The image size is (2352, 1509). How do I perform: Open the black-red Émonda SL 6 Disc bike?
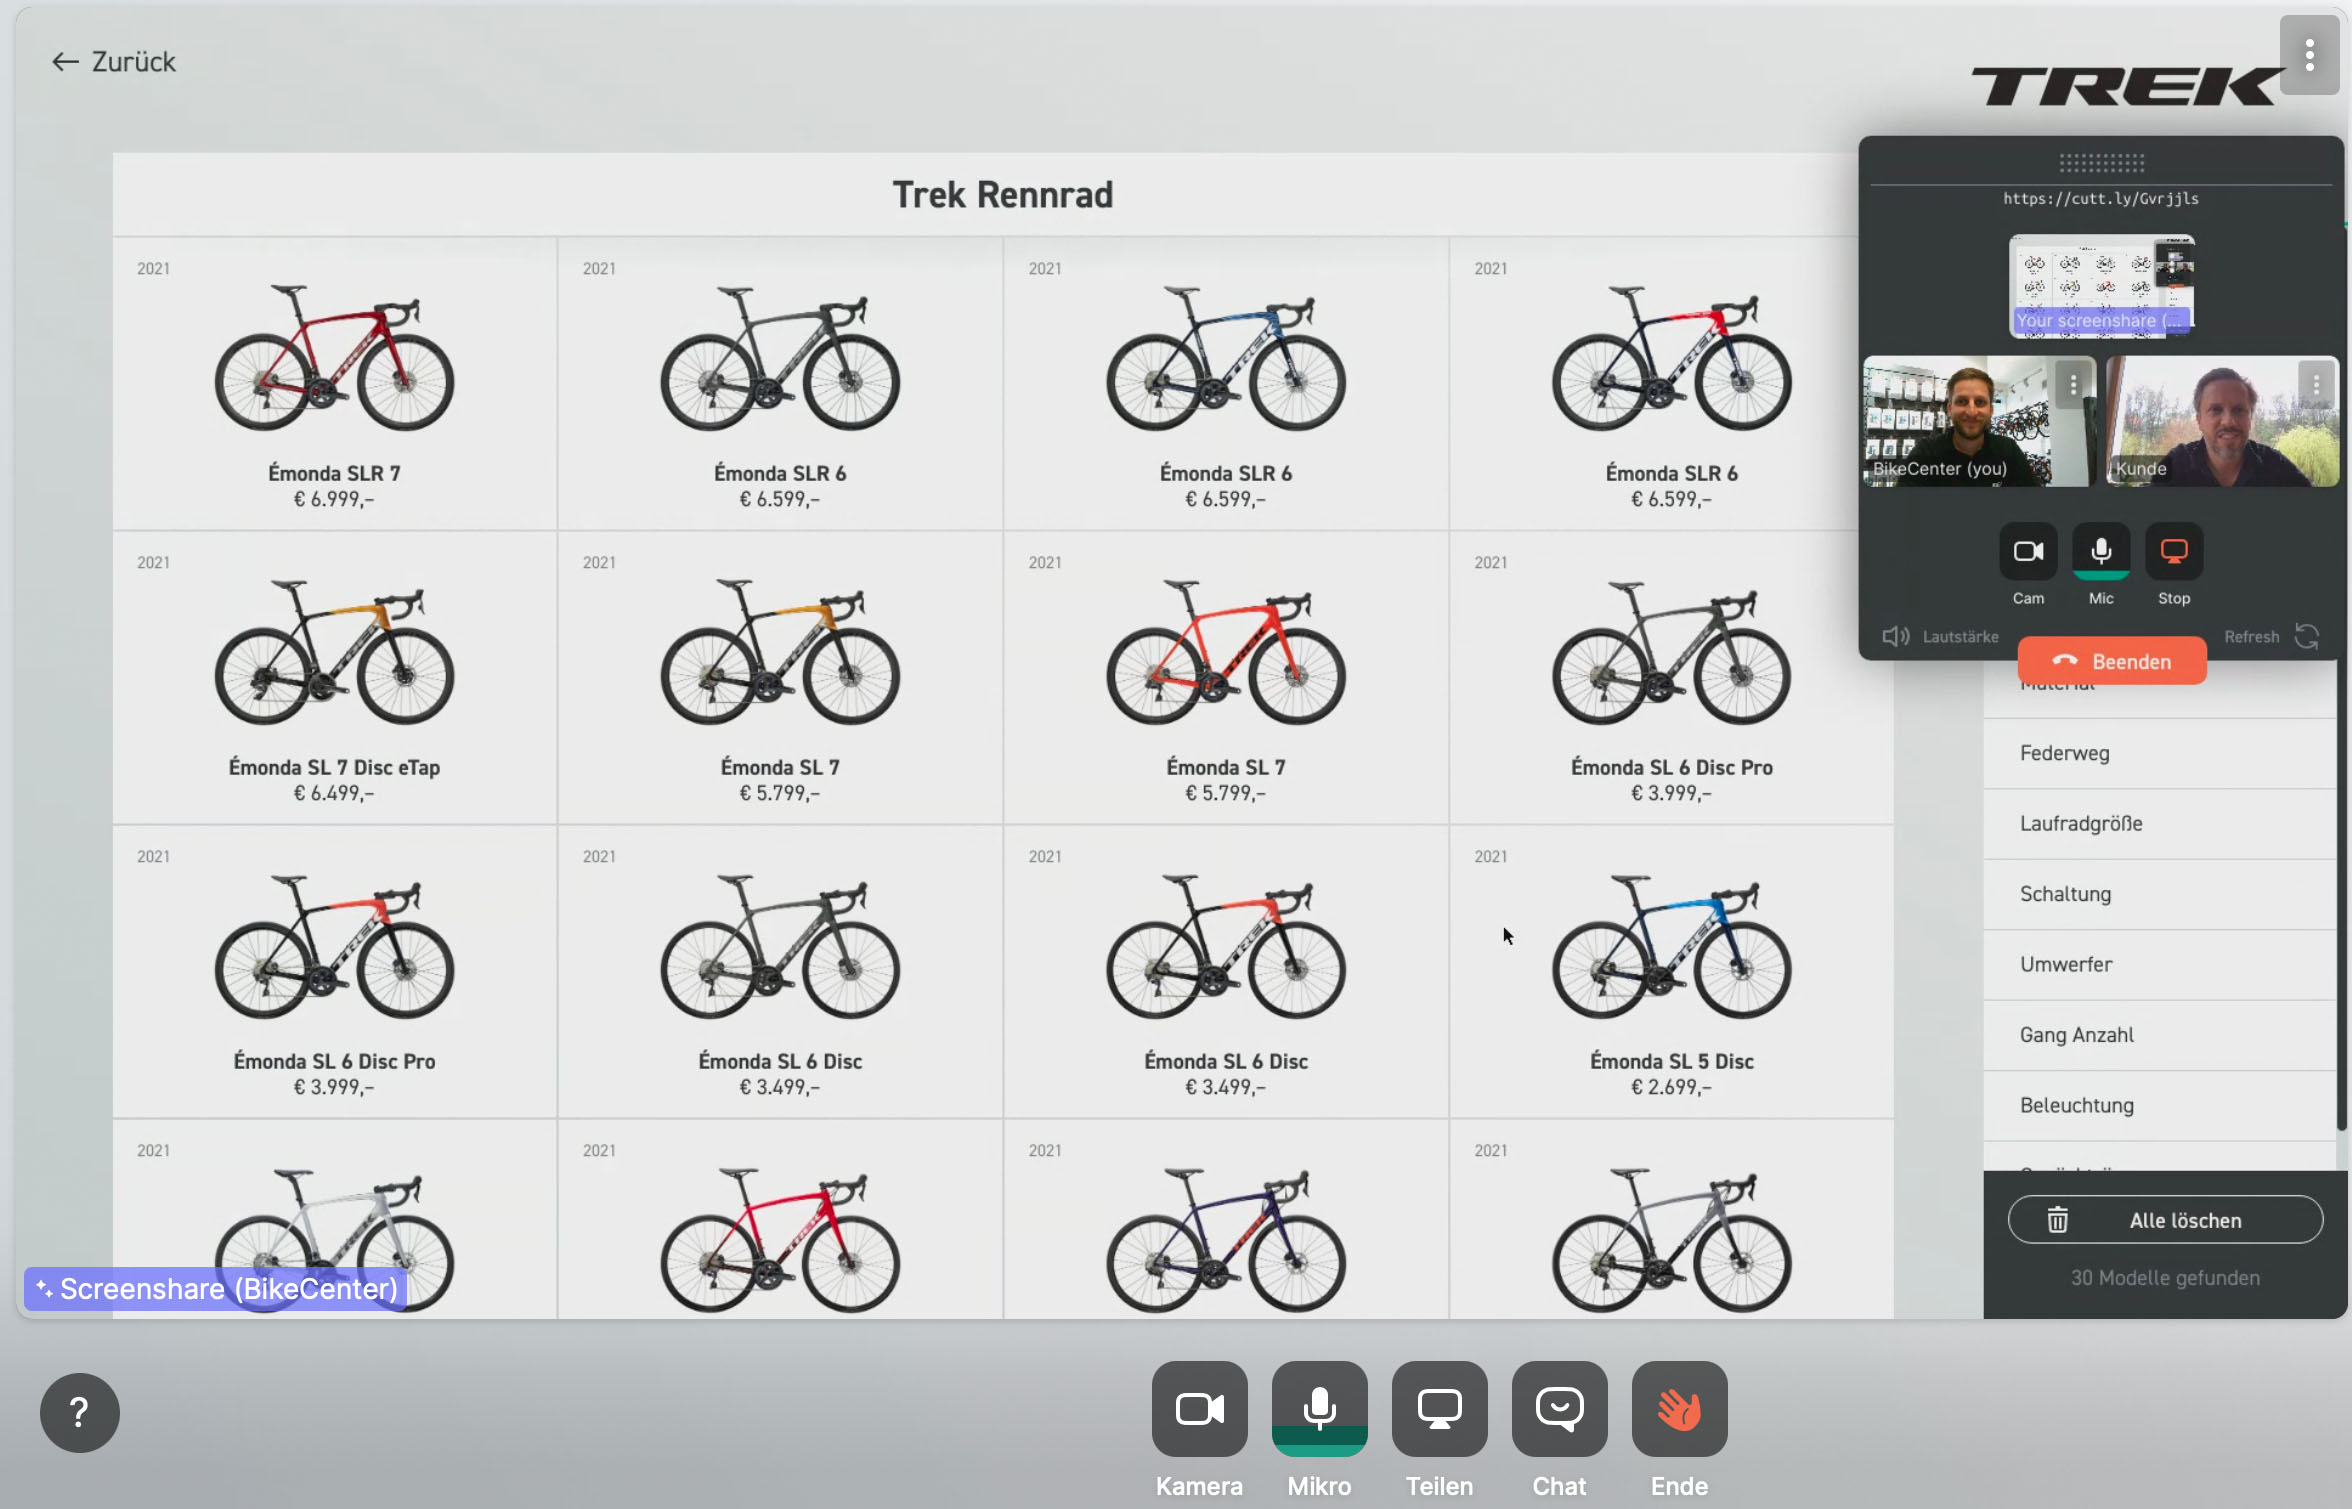pyautogui.click(x=1226, y=972)
